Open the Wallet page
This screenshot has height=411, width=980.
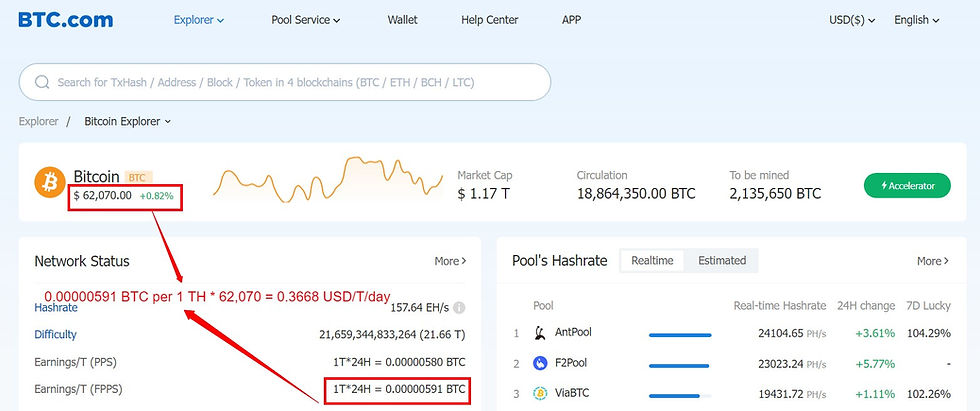click(402, 20)
